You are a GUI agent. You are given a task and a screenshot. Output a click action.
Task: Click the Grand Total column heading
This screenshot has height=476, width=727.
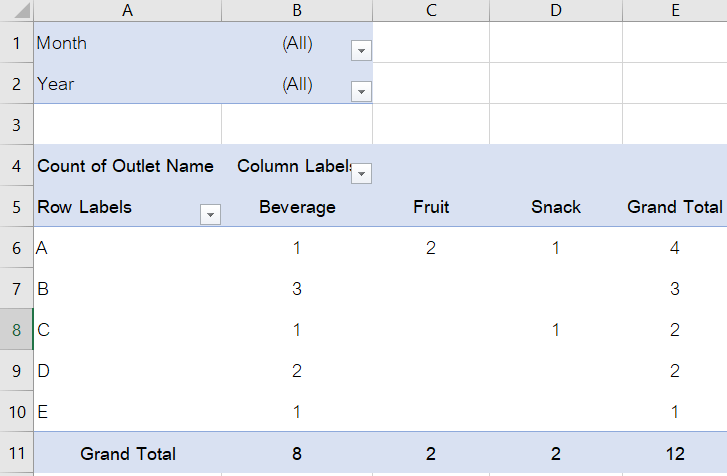(674, 207)
